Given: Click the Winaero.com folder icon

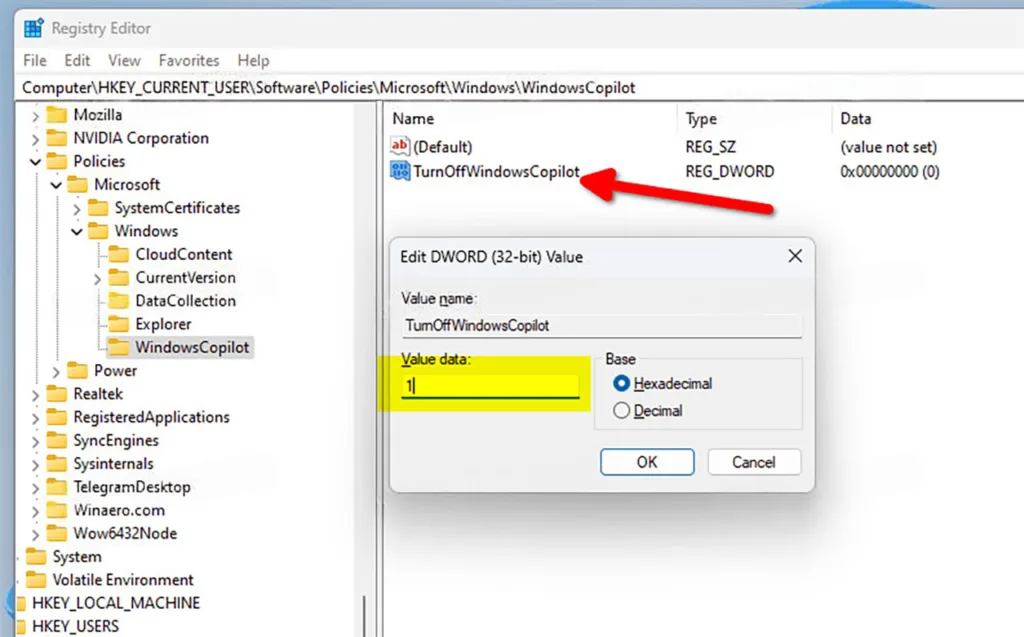Looking at the screenshot, I should (x=57, y=510).
